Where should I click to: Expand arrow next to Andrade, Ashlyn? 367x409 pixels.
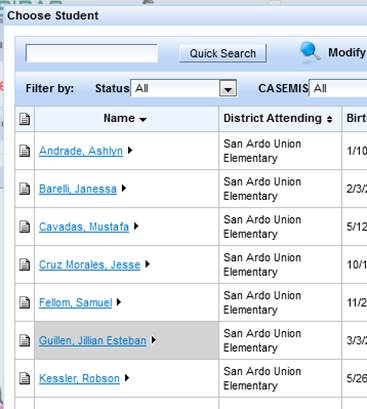pos(130,150)
